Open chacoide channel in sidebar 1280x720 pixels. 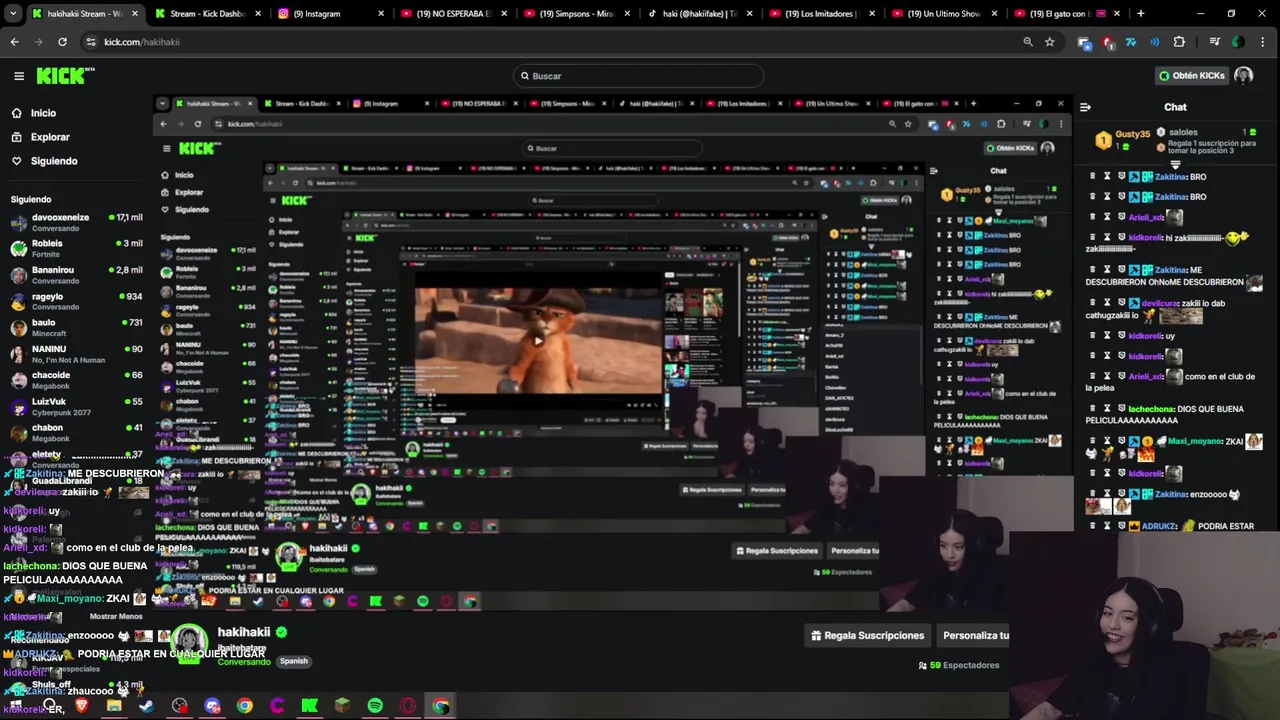pyautogui.click(x=78, y=380)
